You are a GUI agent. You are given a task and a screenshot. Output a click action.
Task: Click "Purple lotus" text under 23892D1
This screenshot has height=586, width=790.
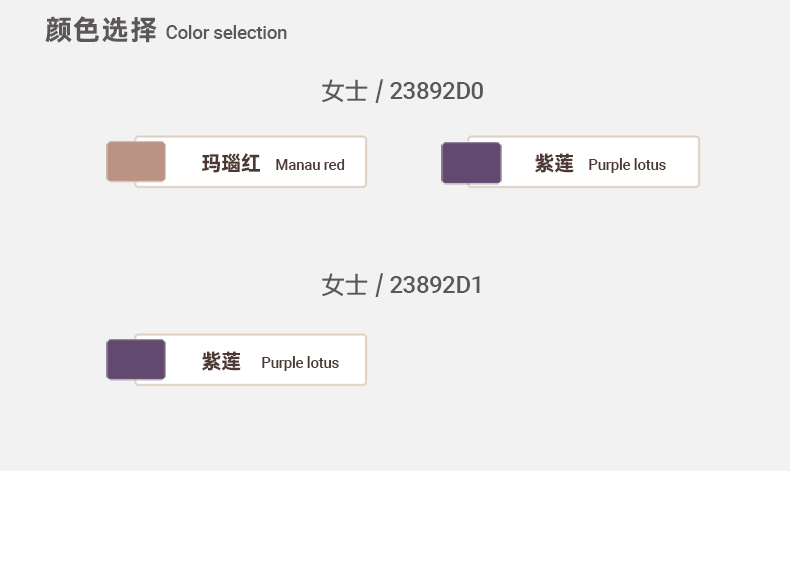tap(300, 363)
